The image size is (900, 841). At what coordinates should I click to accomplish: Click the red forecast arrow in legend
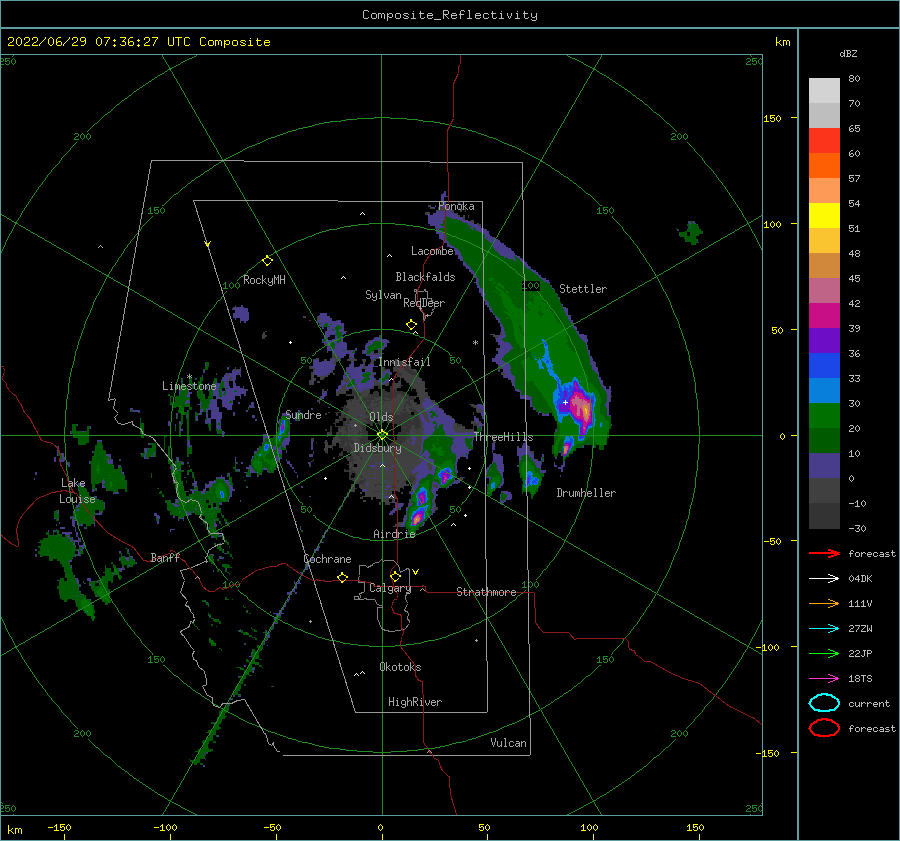[x=824, y=553]
